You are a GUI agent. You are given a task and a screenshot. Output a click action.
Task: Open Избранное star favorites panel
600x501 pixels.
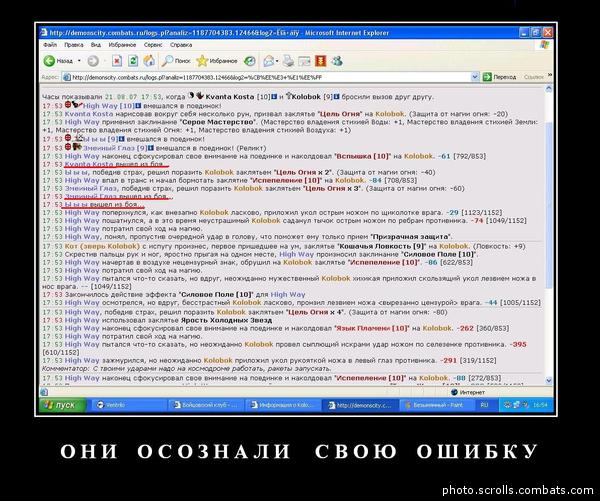point(217,61)
